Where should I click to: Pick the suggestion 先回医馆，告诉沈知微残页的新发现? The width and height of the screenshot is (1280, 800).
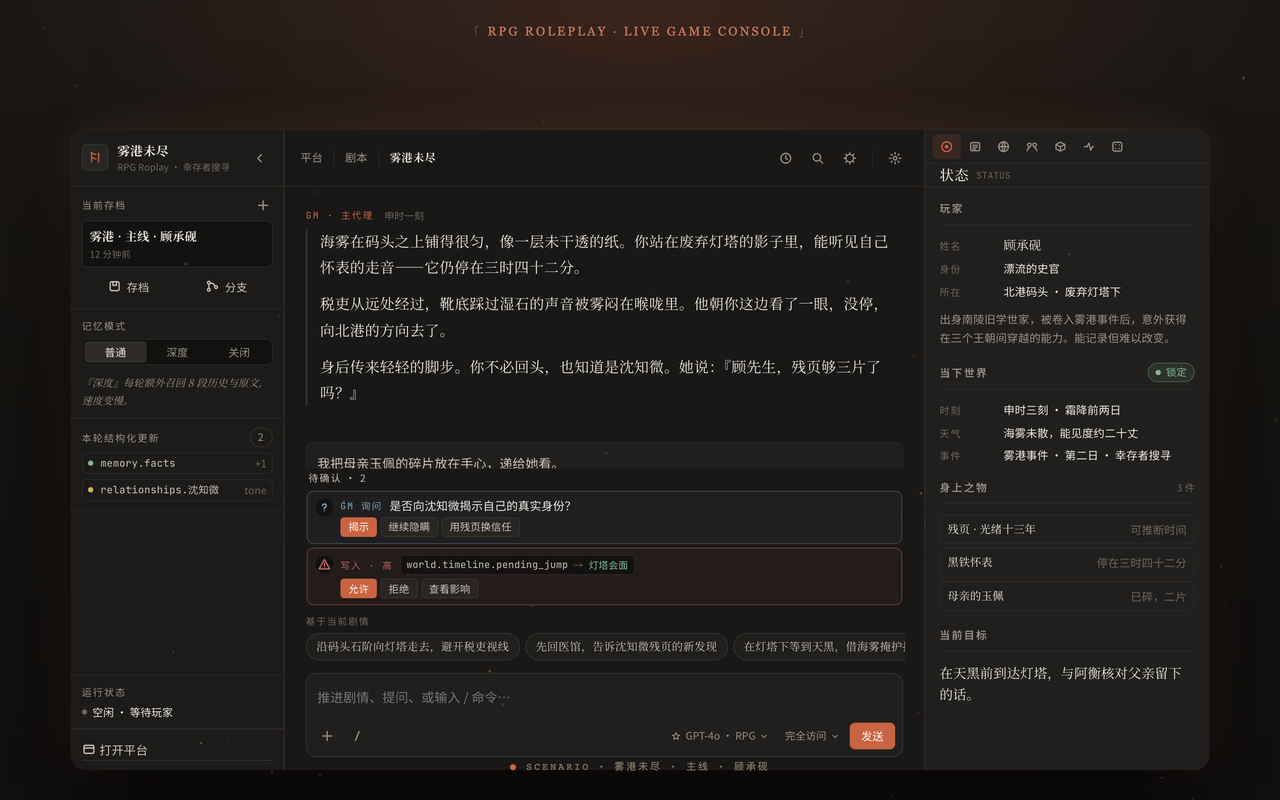(627, 647)
